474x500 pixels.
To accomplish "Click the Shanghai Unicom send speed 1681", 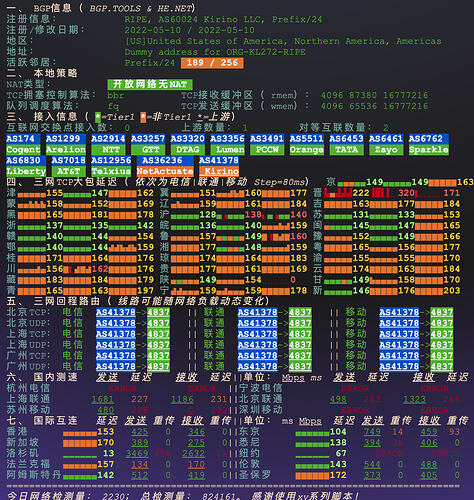I will [x=103, y=399].
